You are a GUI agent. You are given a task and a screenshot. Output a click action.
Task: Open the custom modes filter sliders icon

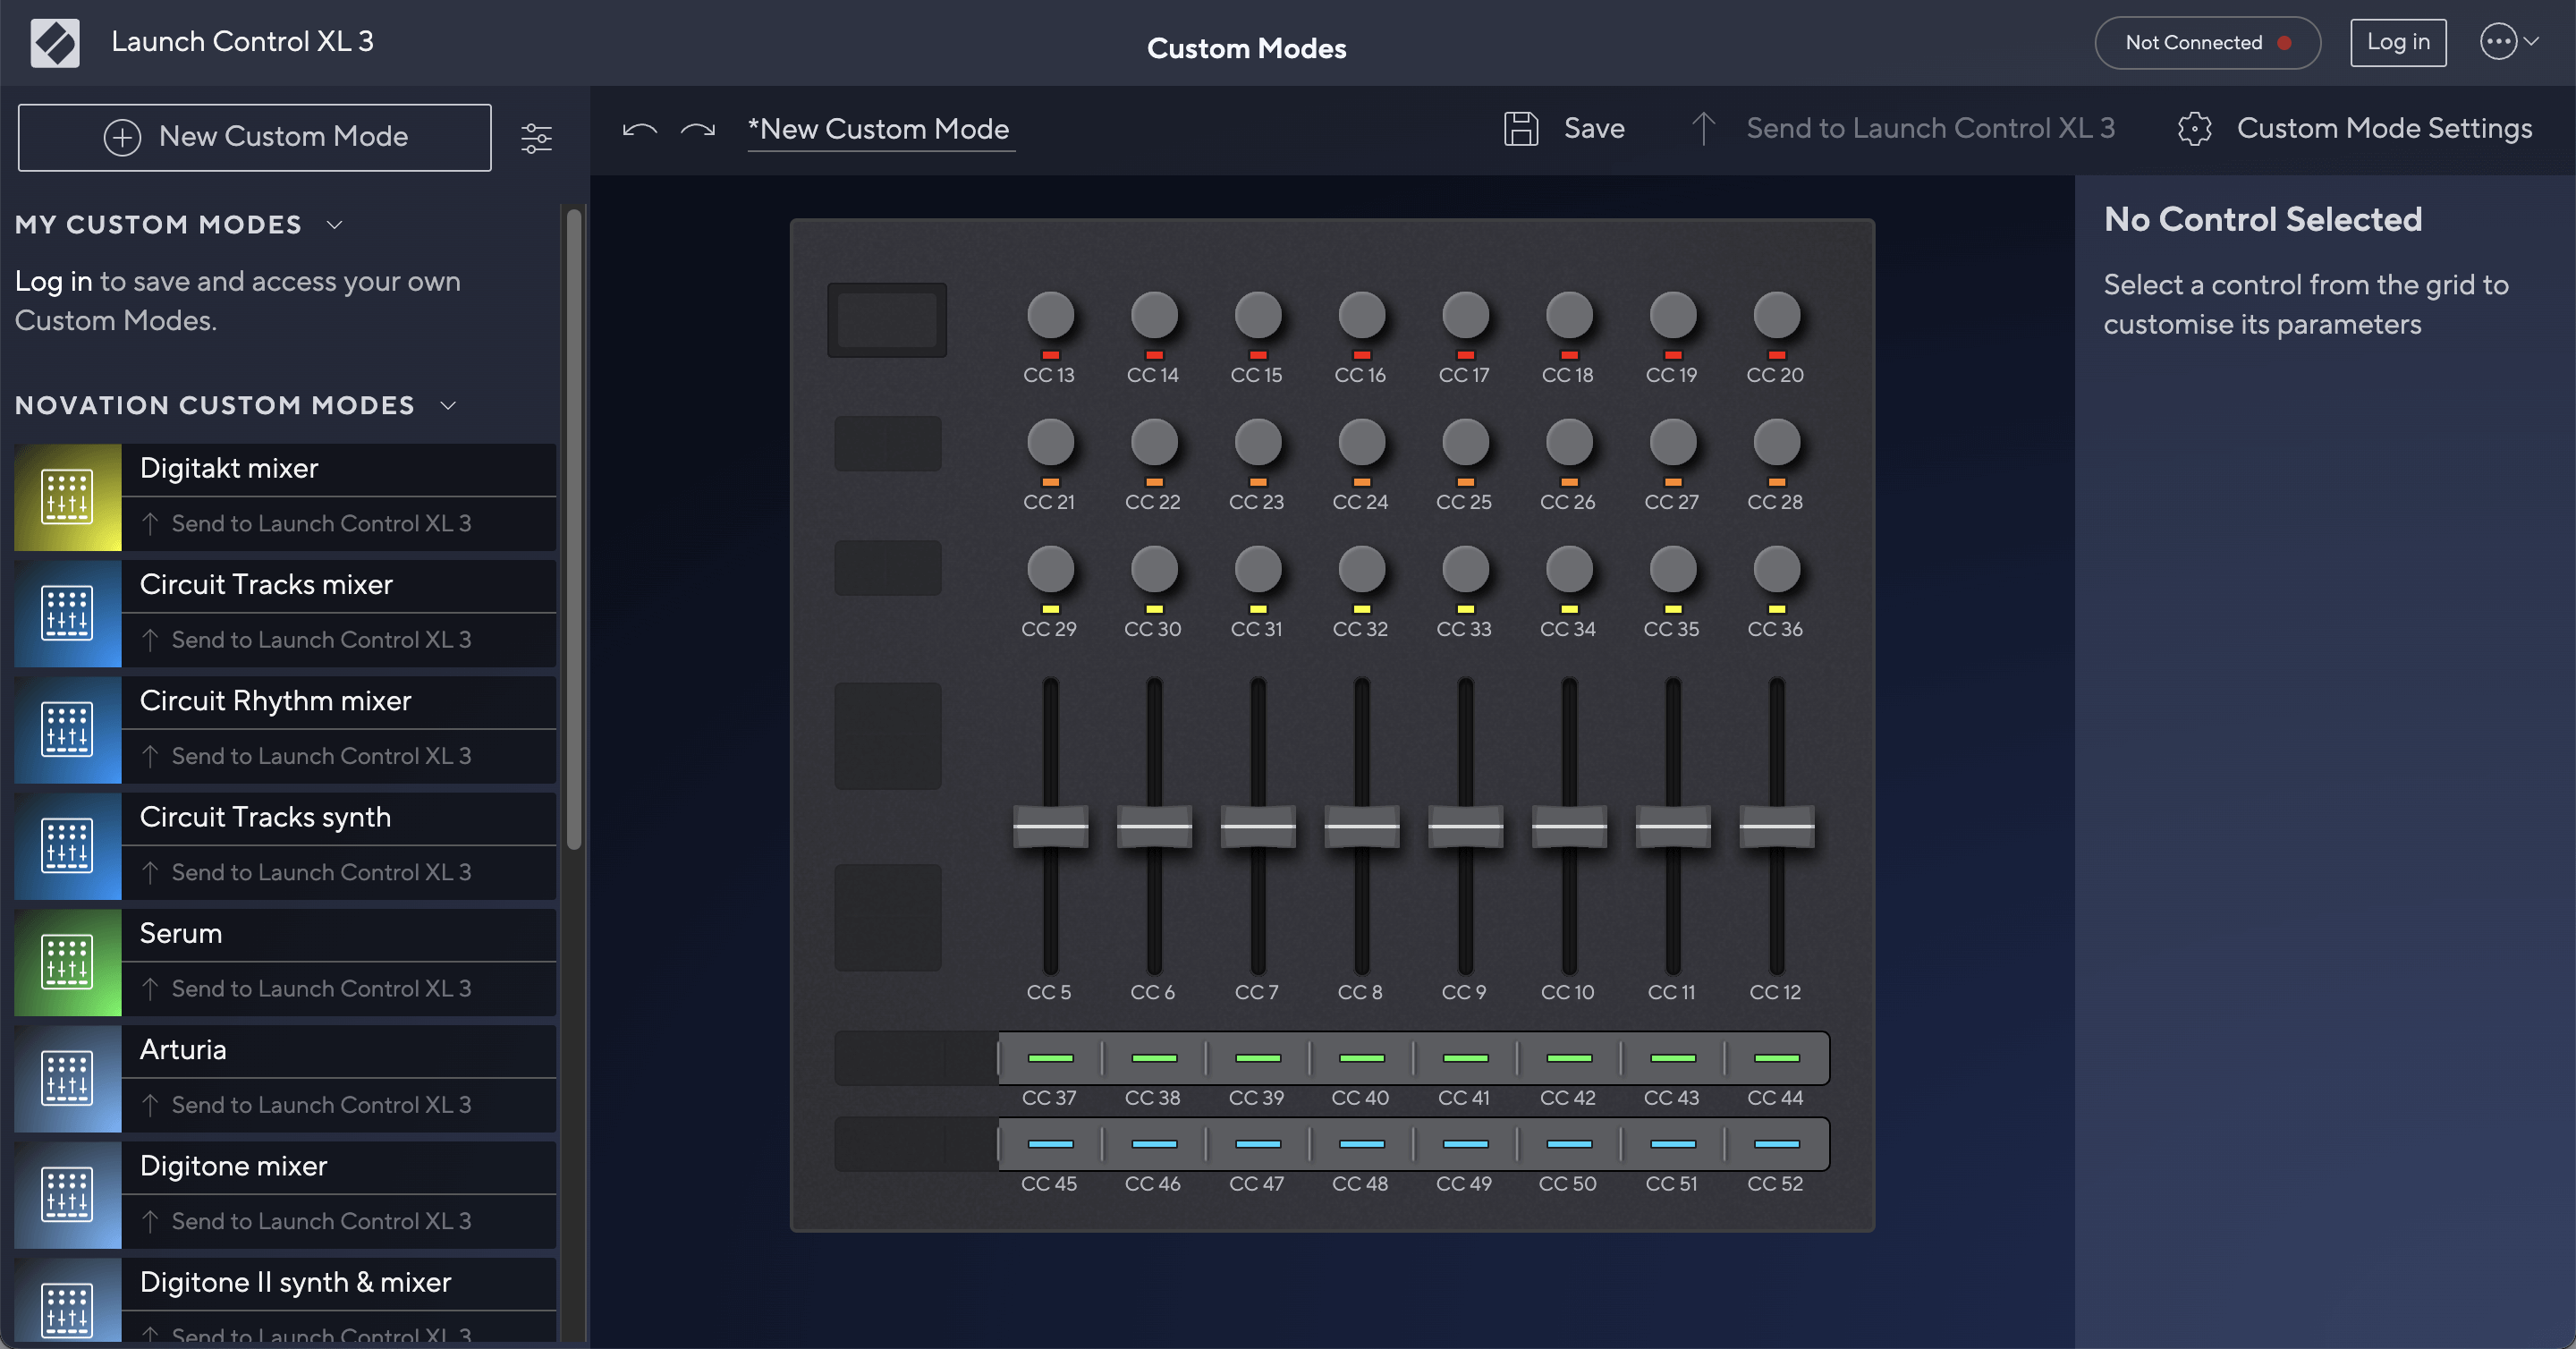(536, 137)
